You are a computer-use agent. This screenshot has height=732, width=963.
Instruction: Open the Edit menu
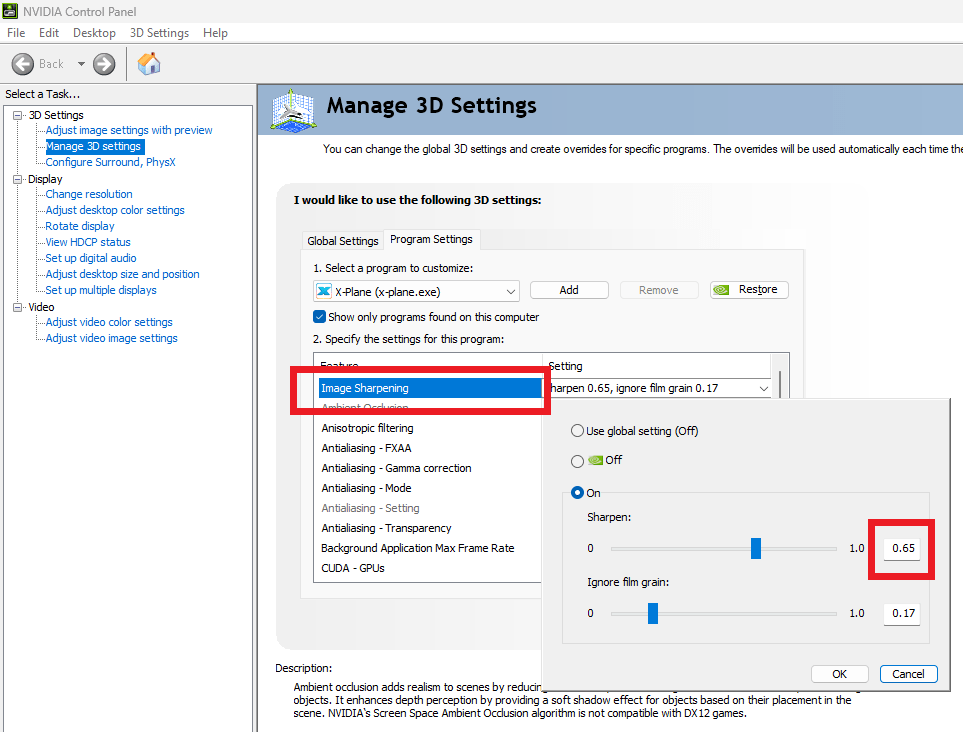49,33
